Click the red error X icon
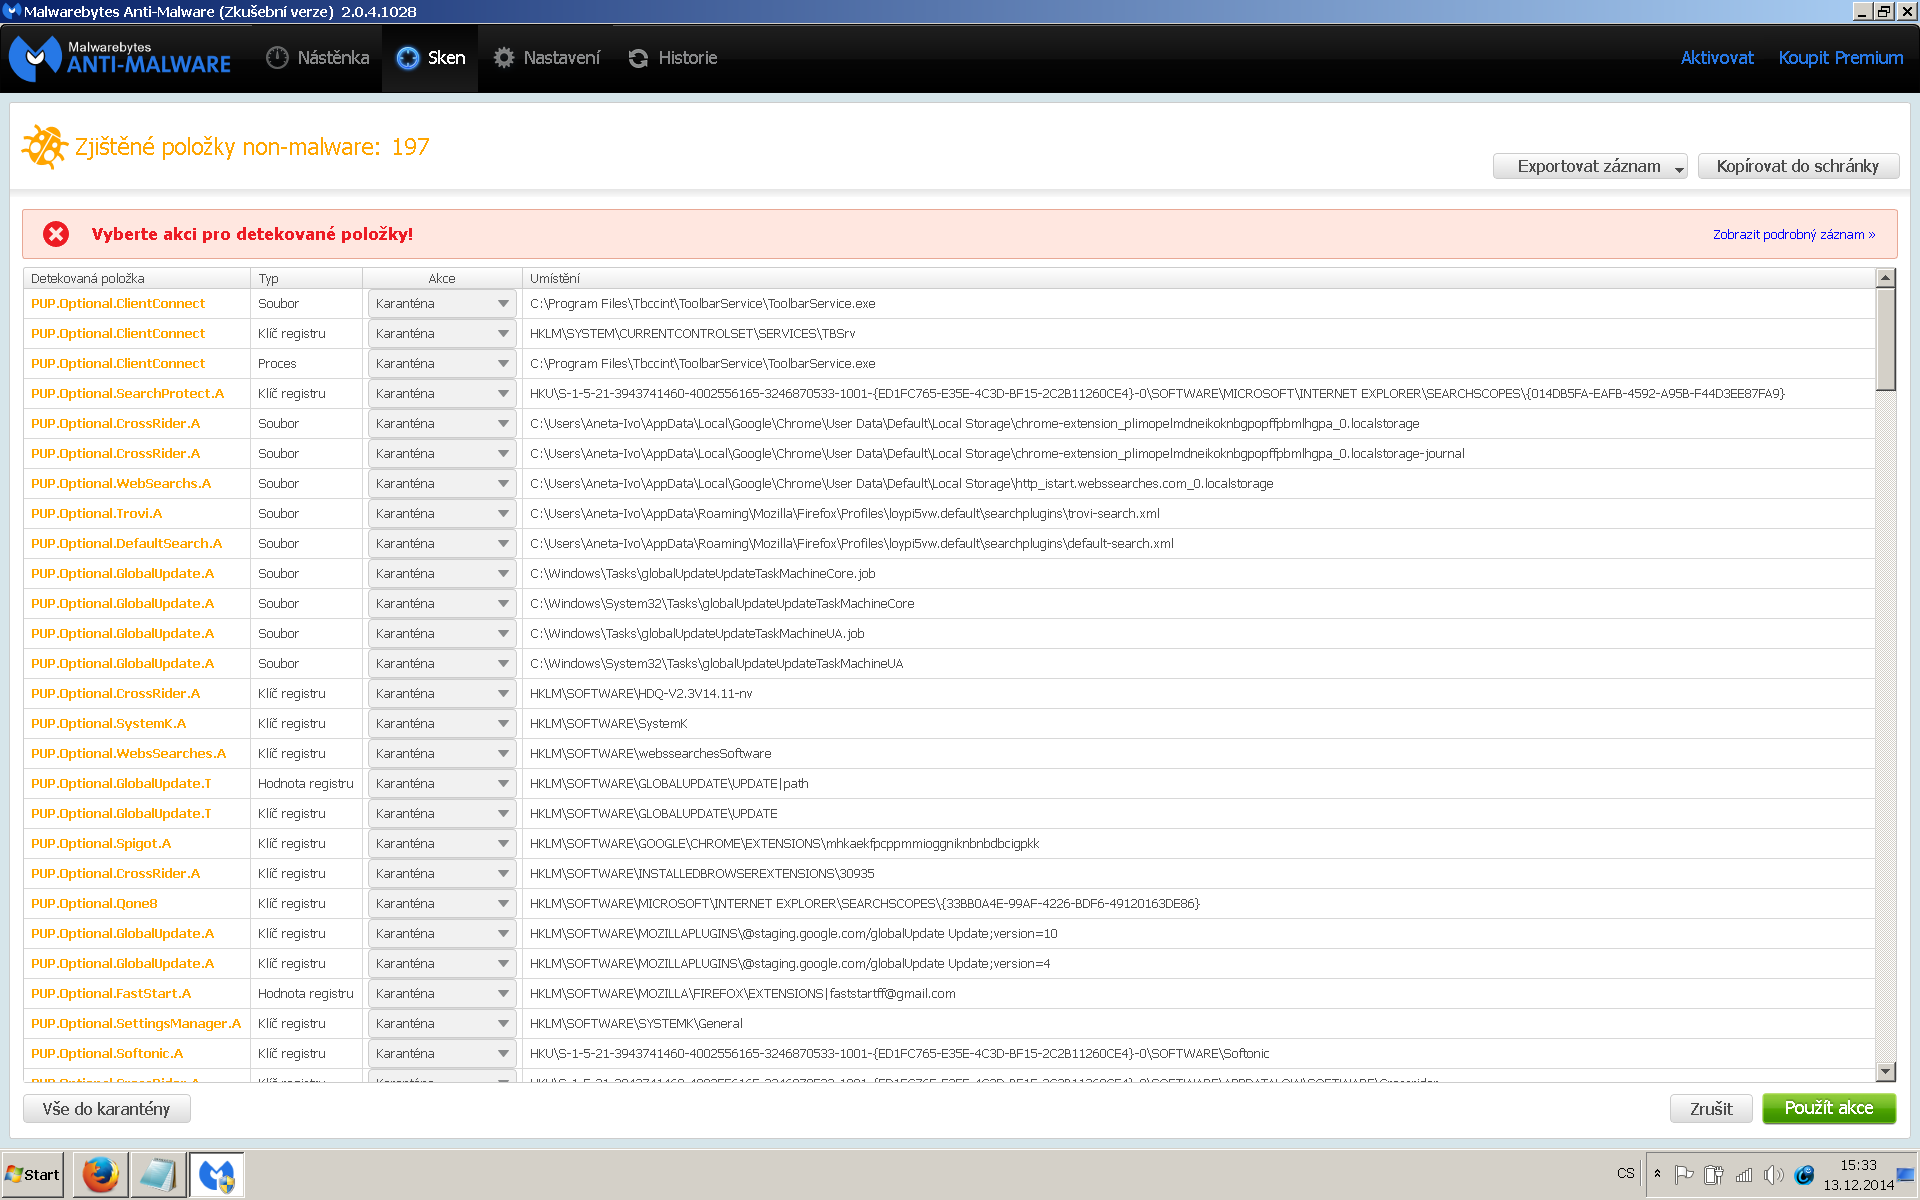 tap(56, 234)
